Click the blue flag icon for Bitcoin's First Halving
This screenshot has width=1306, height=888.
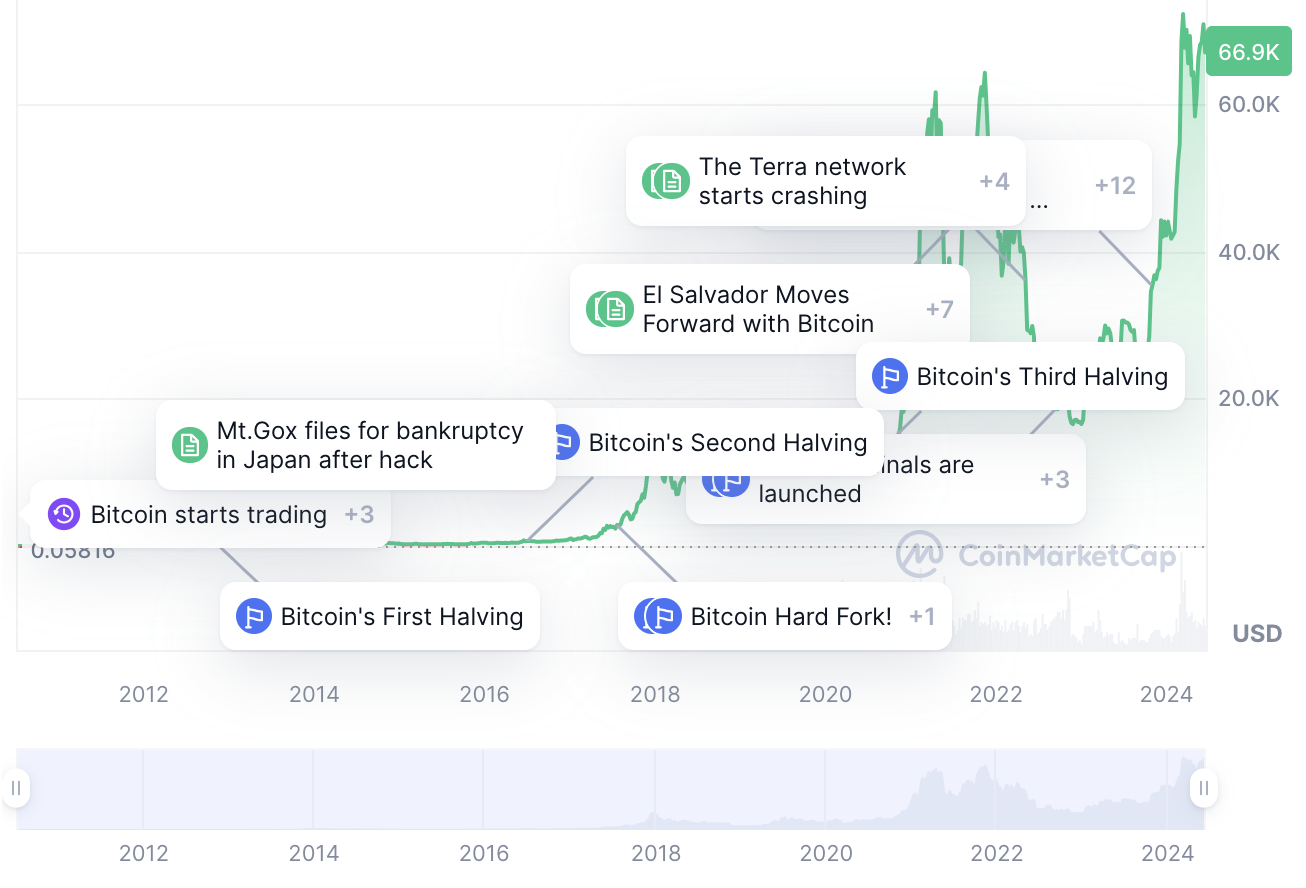253,616
